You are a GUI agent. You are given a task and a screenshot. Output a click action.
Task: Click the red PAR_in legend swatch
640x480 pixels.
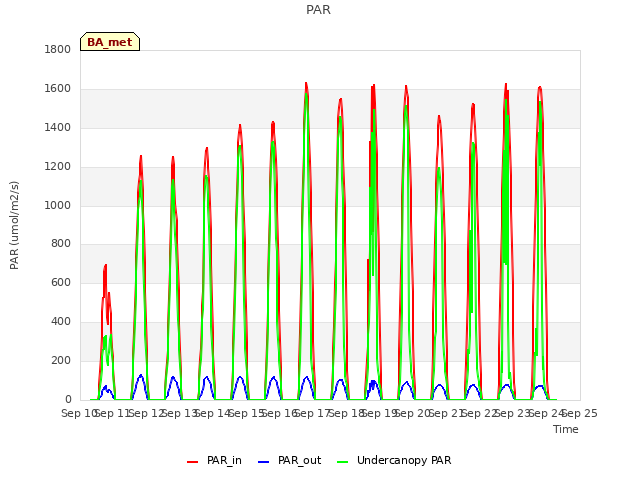pos(192,462)
